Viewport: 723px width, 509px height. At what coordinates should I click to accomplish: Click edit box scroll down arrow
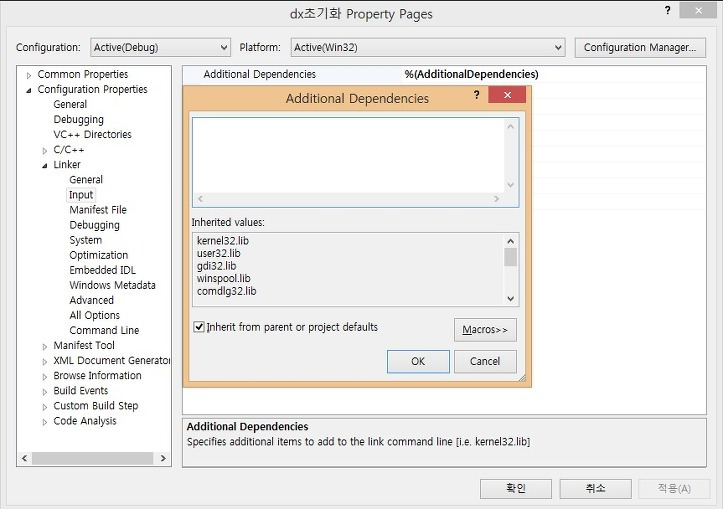(510, 185)
